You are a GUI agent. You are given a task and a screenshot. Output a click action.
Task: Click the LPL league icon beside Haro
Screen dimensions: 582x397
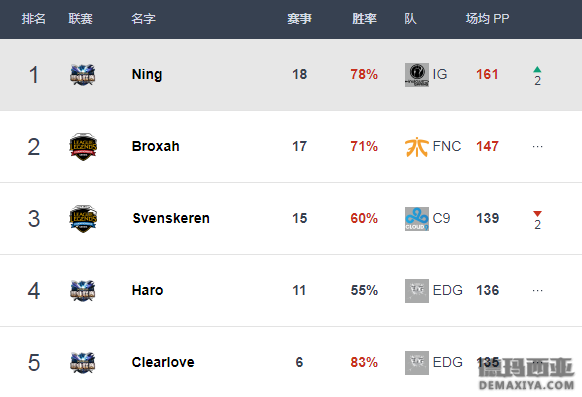[83, 291]
